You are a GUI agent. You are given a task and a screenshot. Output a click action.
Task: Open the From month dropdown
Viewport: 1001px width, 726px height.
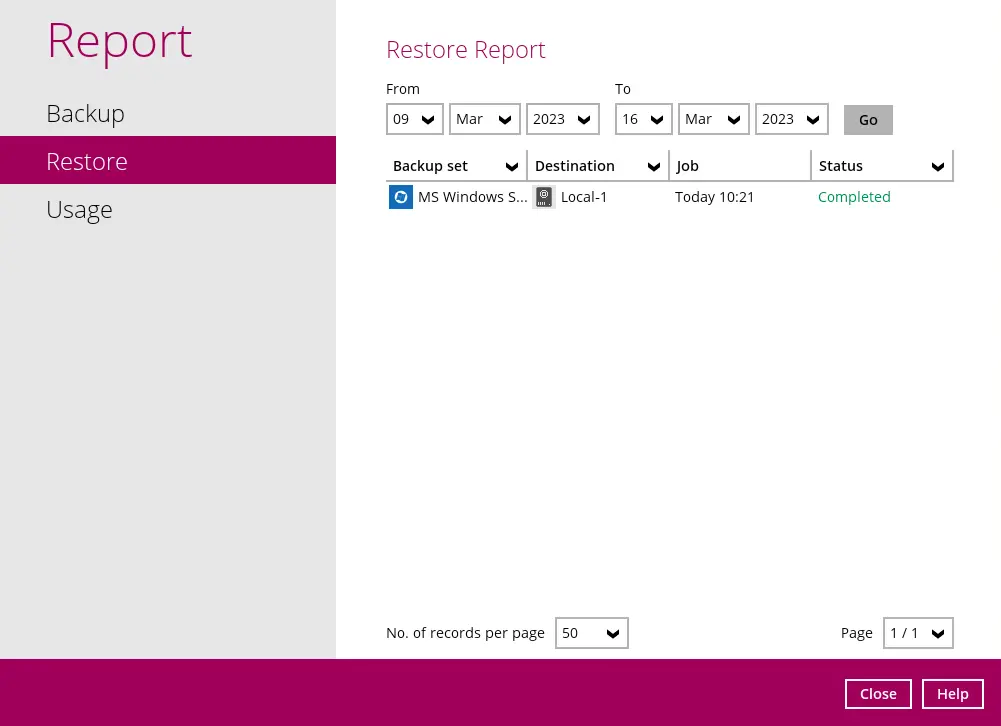[485, 119]
